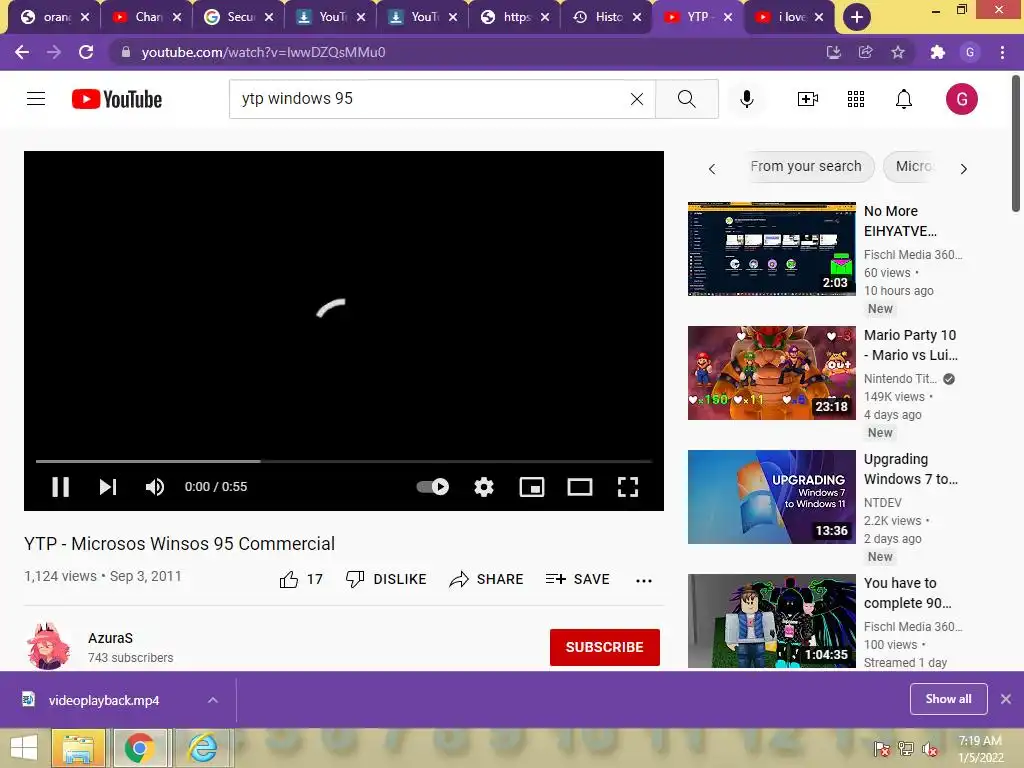Start voice search with microphone icon
The width and height of the screenshot is (1024, 768).
(746, 99)
